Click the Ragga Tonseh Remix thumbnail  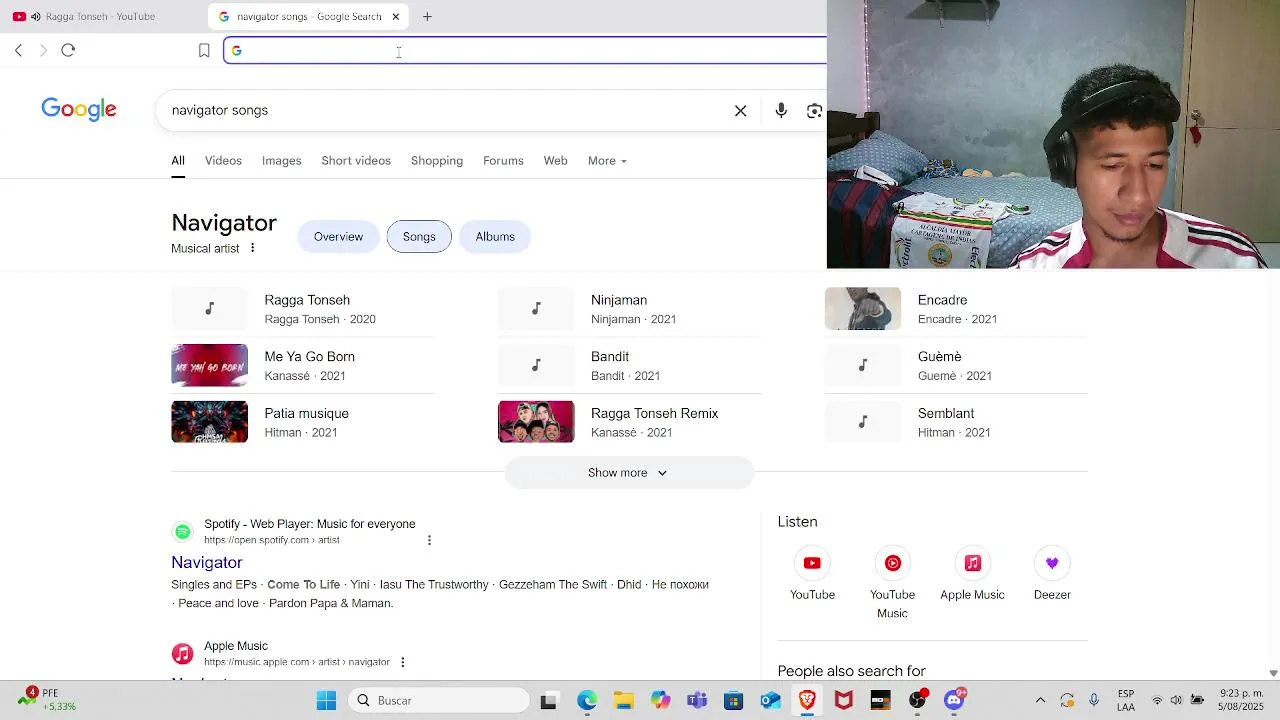click(536, 422)
